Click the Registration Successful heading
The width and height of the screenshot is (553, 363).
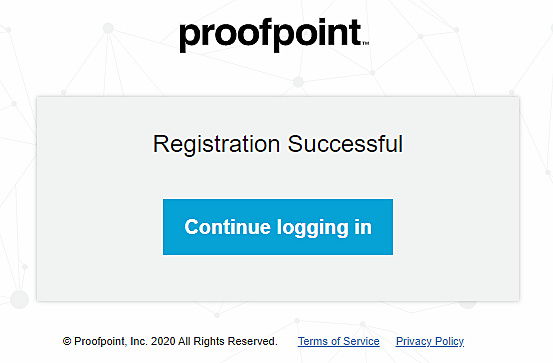(x=278, y=144)
